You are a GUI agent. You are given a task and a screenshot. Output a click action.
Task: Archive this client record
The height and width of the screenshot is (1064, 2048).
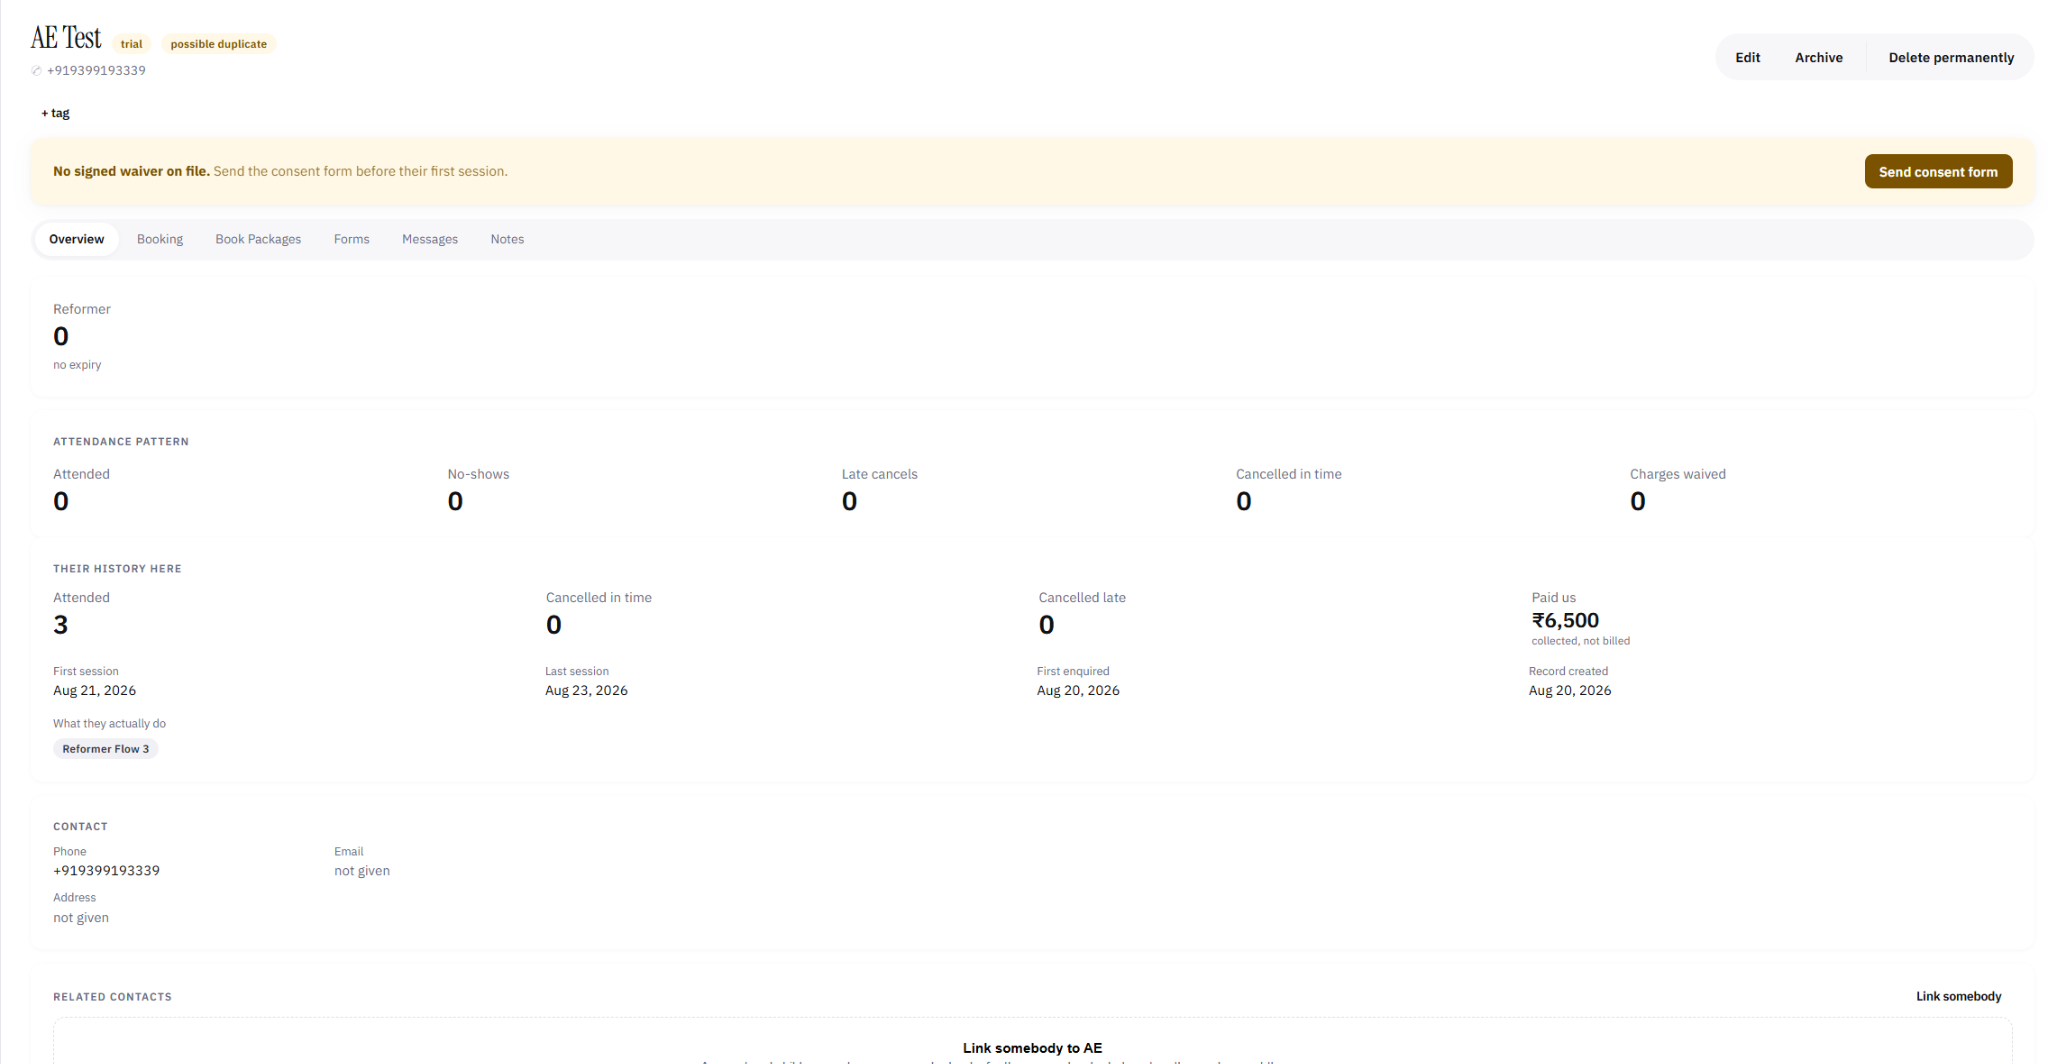(x=1818, y=58)
